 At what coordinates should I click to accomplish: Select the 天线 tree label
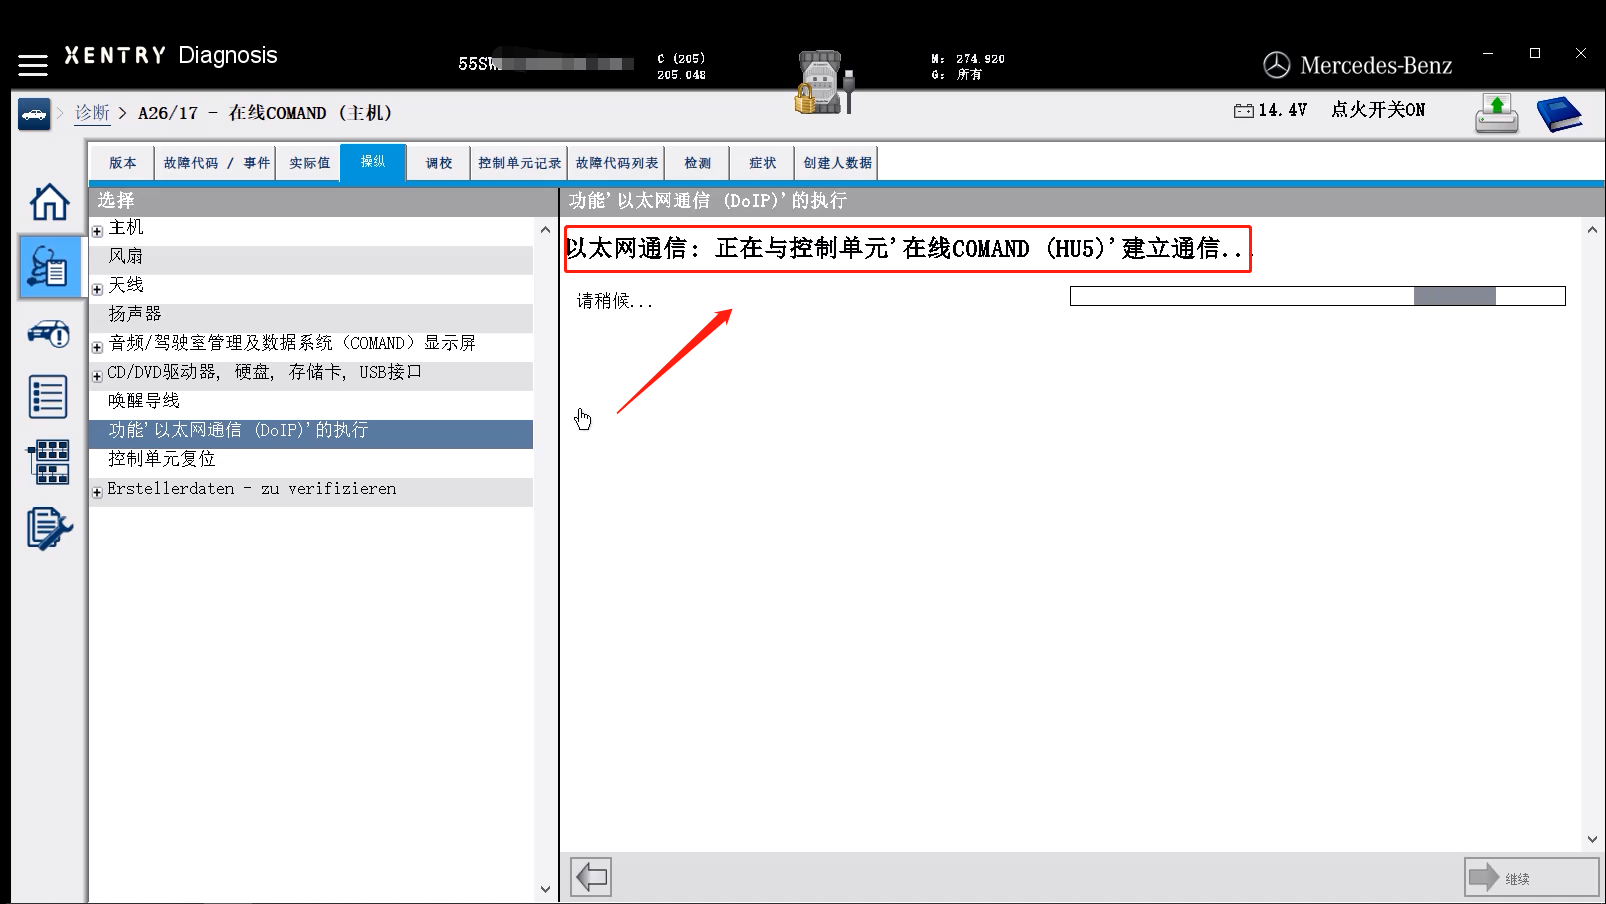[126, 286]
